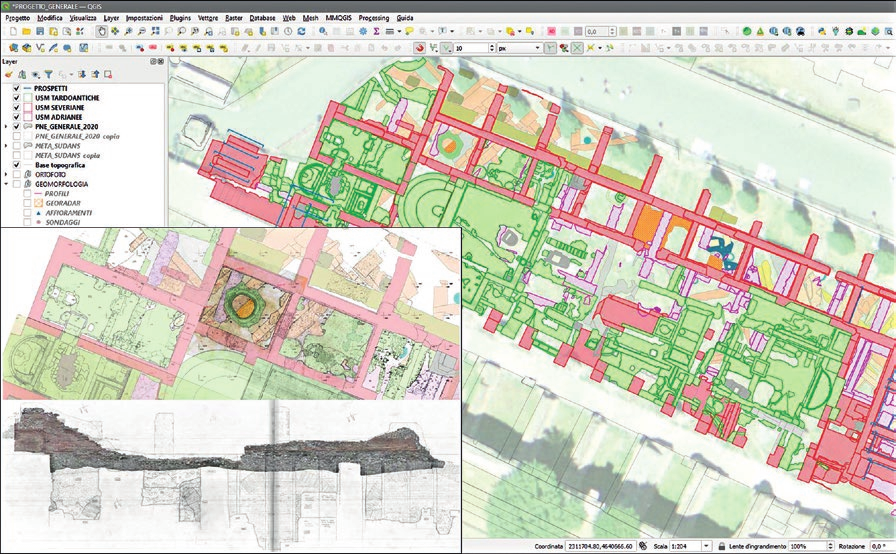Select the Pan Map hand tool
896x554 pixels.
(x=102, y=31)
